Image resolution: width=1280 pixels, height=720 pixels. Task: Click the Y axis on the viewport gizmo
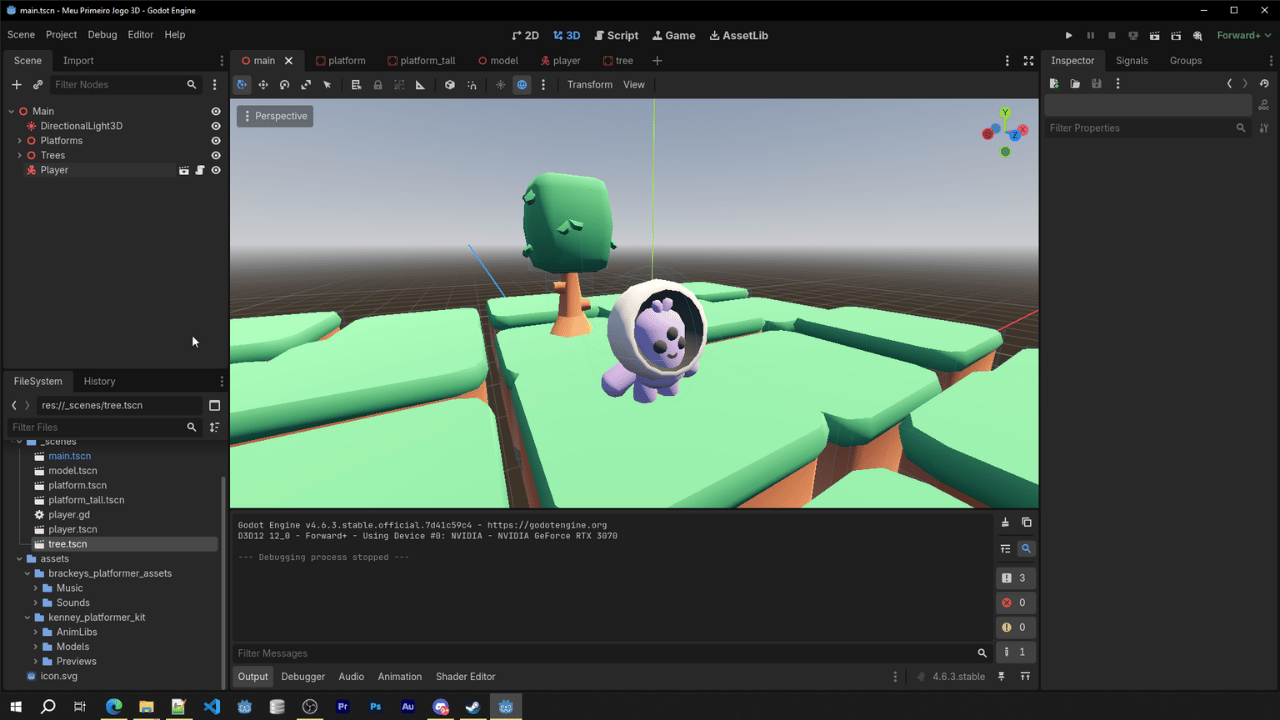tap(1005, 113)
